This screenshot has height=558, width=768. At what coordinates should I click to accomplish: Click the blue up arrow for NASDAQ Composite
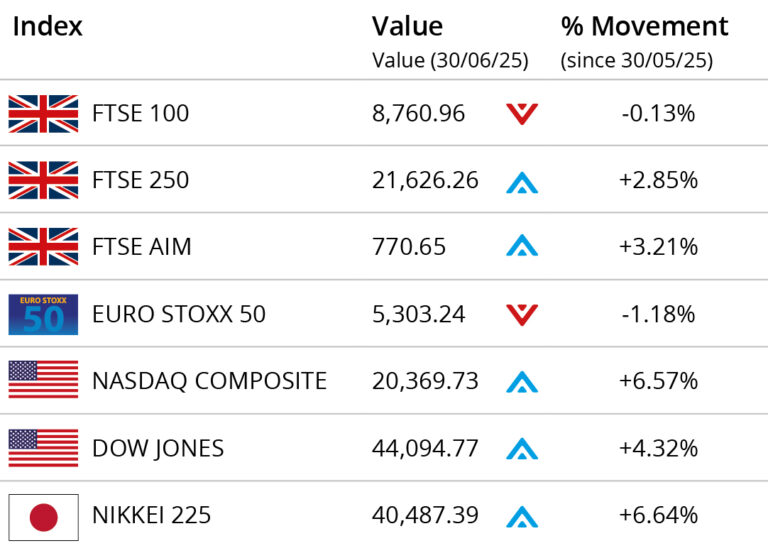522,382
